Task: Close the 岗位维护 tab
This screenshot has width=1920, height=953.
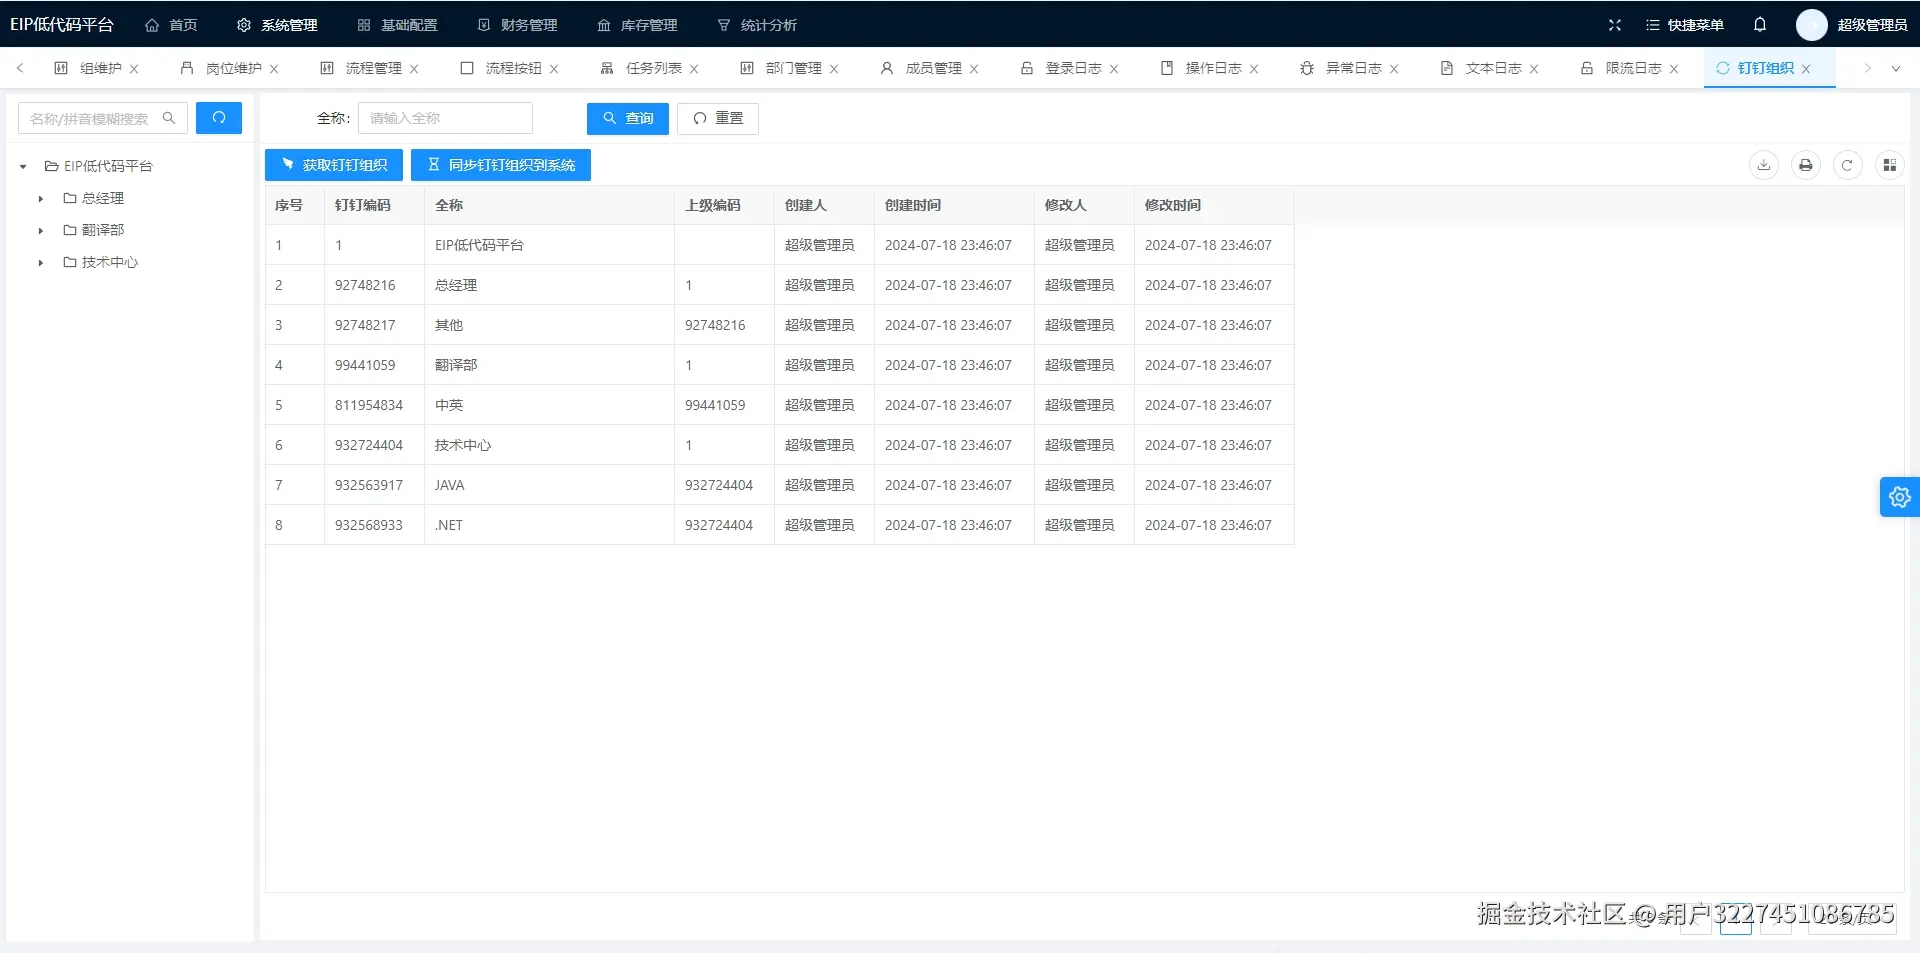Action: [274, 69]
